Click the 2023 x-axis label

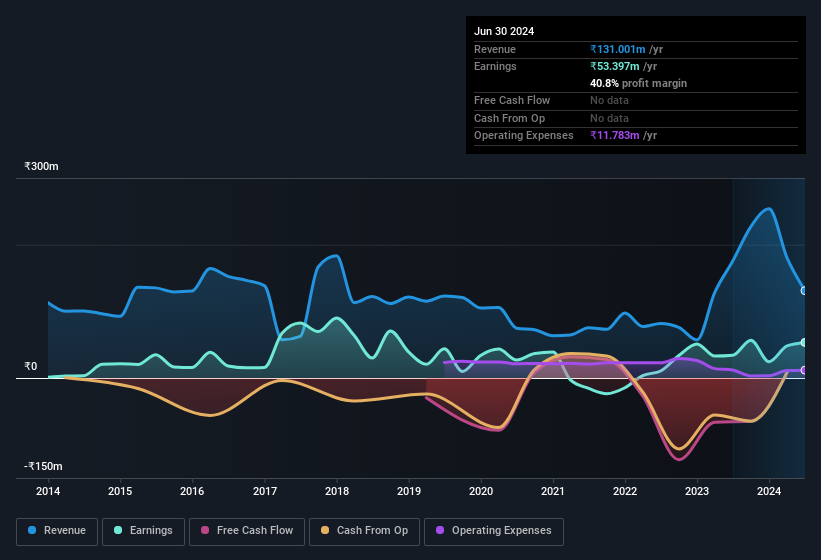[697, 491]
